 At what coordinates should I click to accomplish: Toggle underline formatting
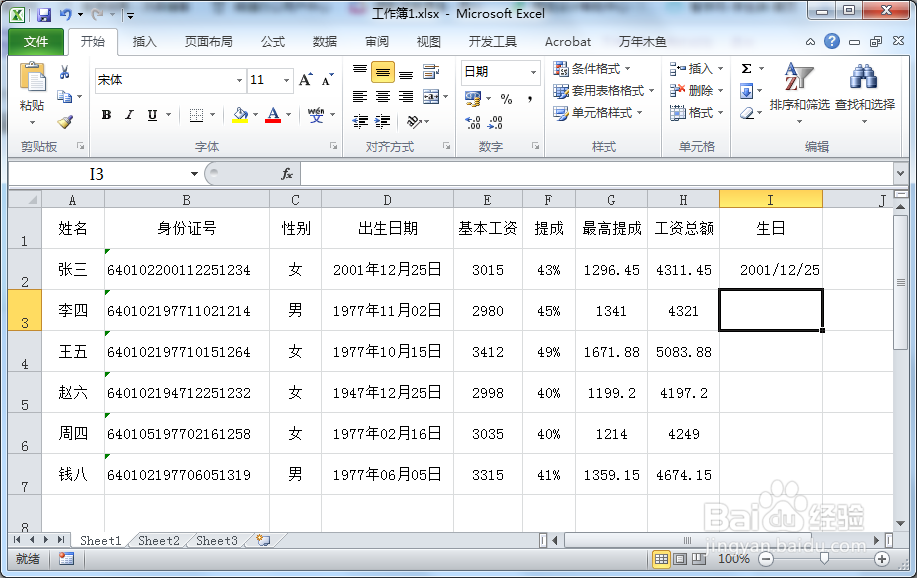click(152, 115)
